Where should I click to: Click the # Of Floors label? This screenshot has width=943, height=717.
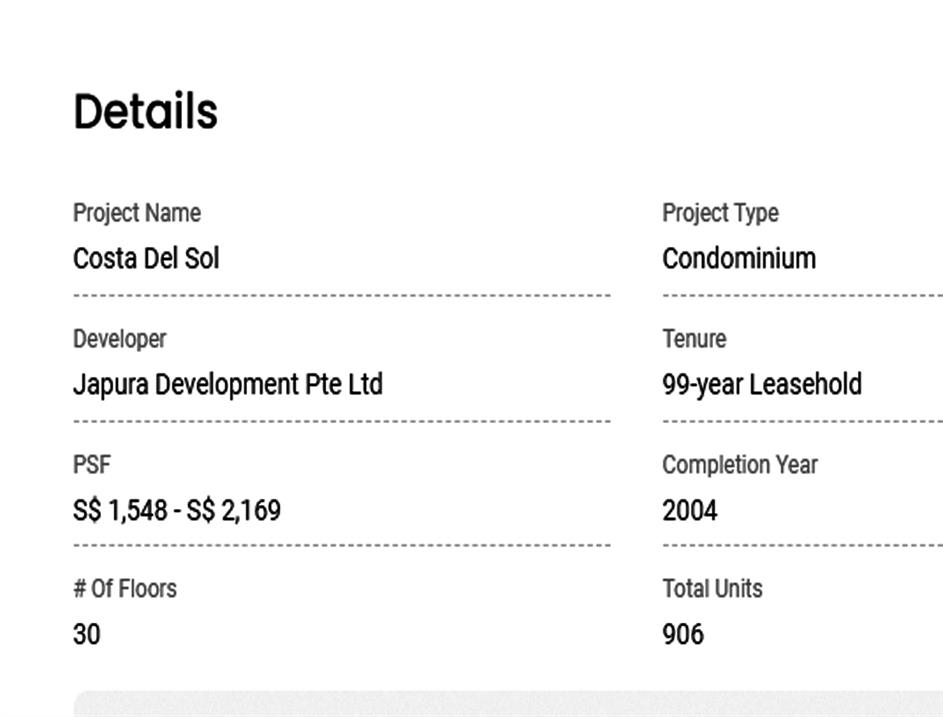pyautogui.click(x=125, y=589)
